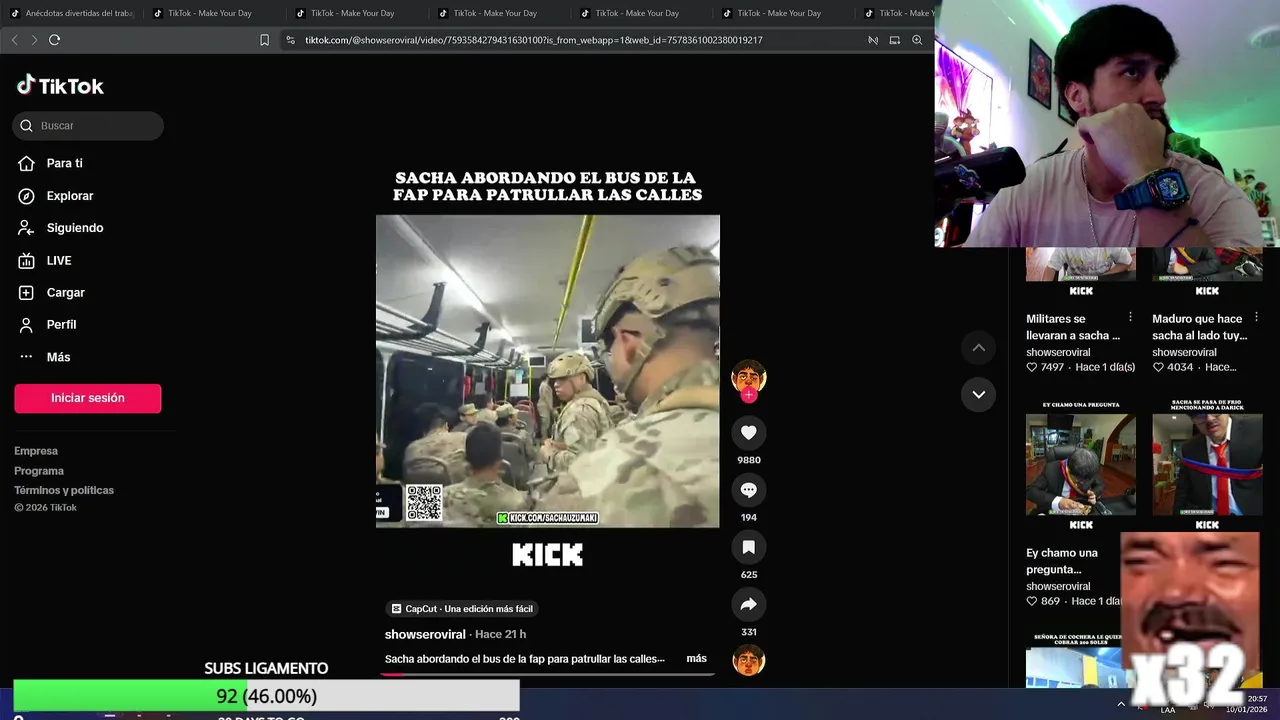Share the video via arrow icon
The image size is (1280, 720).
tap(748, 604)
